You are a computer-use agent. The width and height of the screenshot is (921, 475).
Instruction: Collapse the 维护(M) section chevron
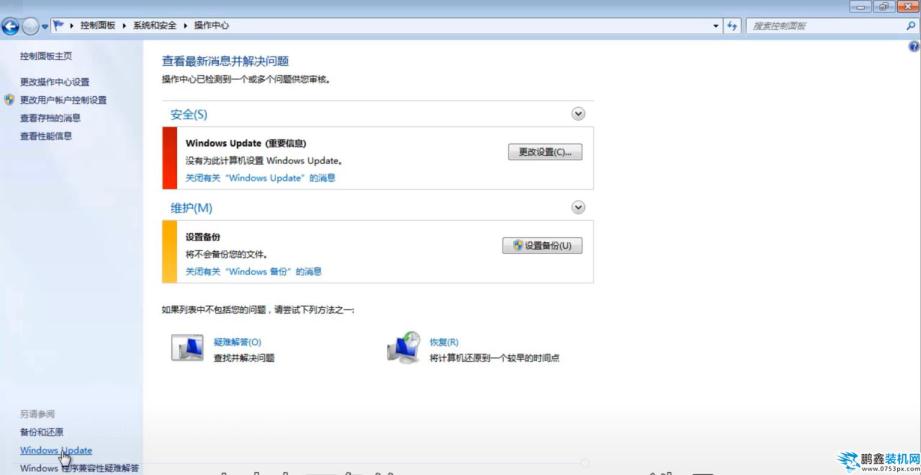coord(579,207)
